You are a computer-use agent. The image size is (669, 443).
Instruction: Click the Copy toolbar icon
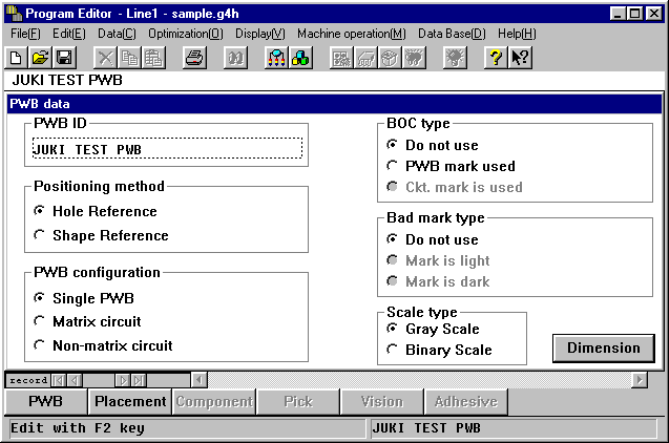(129, 58)
